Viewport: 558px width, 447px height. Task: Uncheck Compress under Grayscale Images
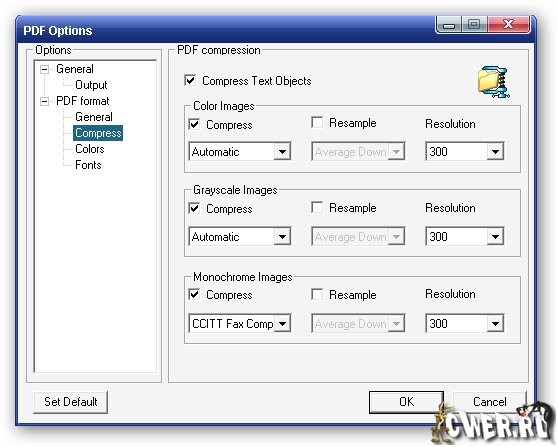click(x=194, y=208)
